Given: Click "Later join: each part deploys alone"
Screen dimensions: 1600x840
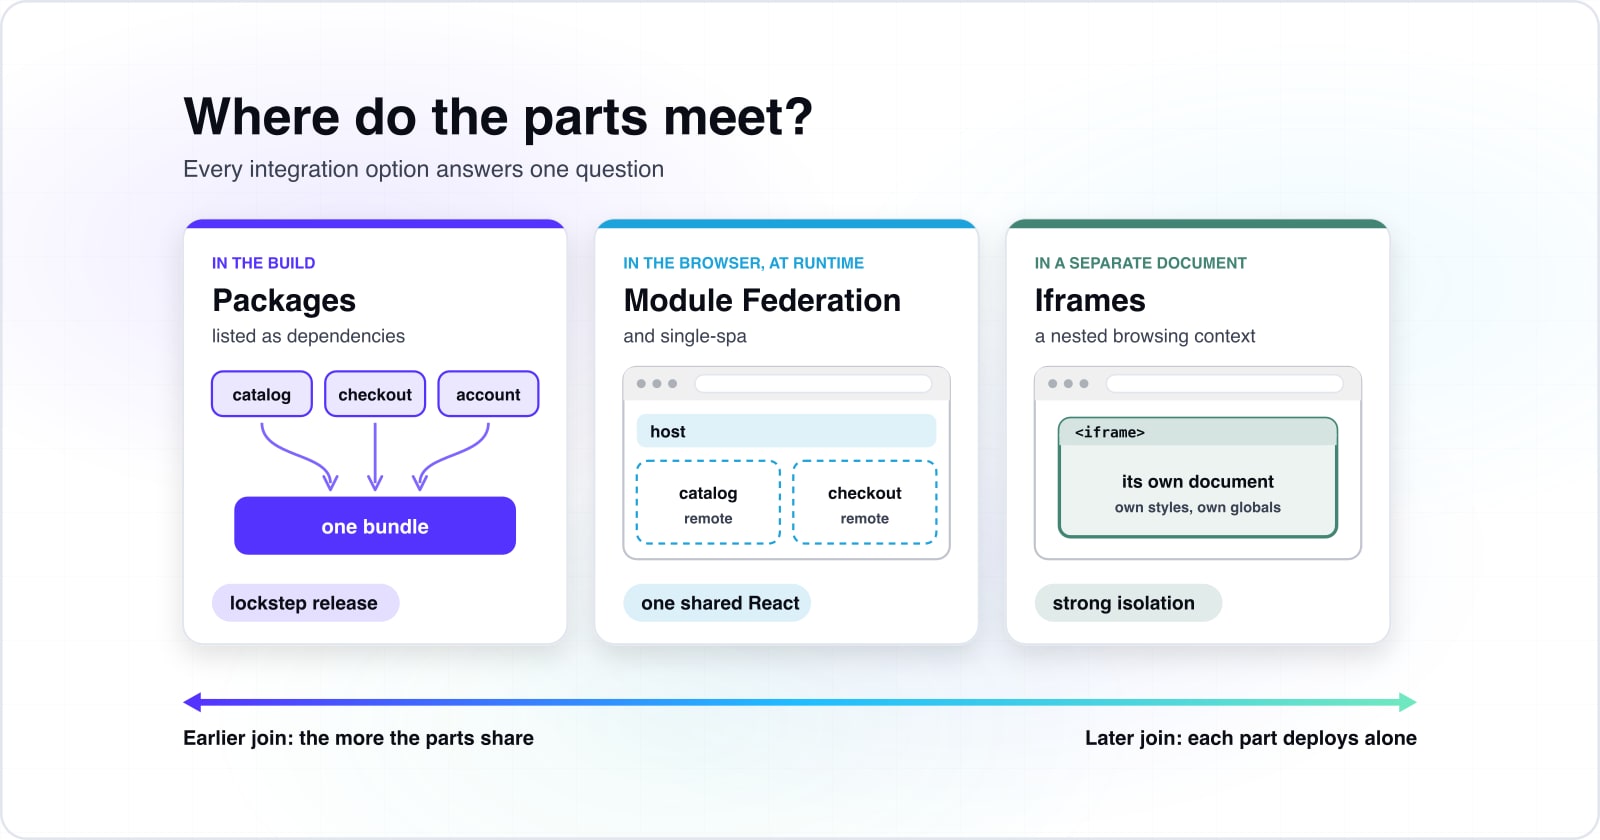Looking at the screenshot, I should point(1251,738).
